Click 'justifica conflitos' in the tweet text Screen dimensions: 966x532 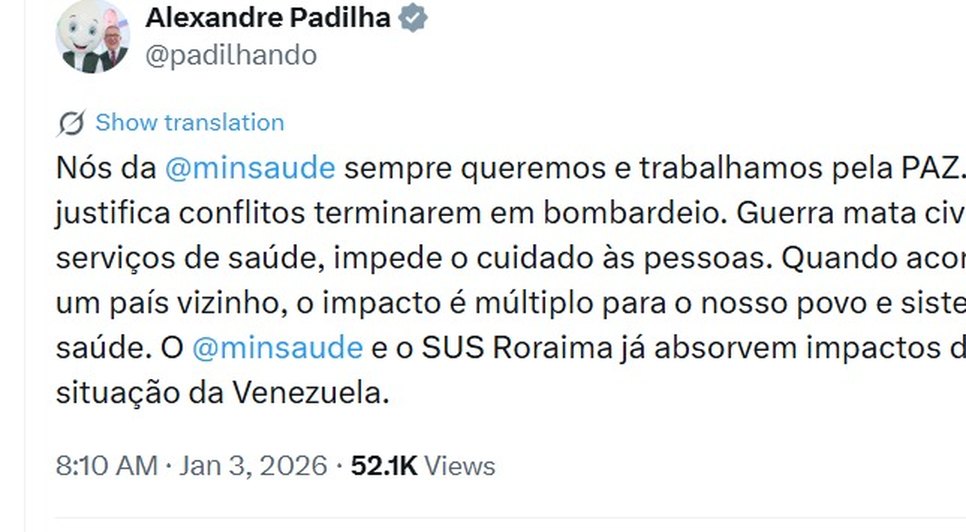coord(173,213)
